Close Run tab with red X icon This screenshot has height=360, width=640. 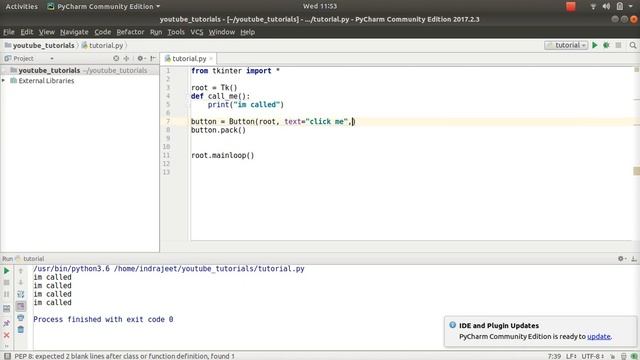(7, 335)
